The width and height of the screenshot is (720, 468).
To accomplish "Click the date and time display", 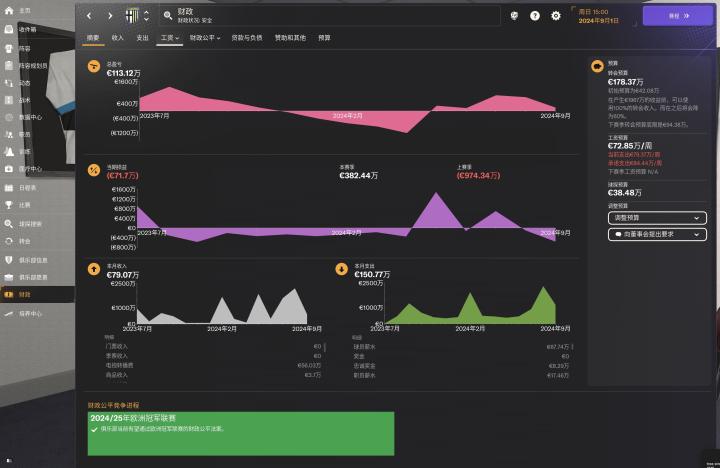I will (x=600, y=16).
